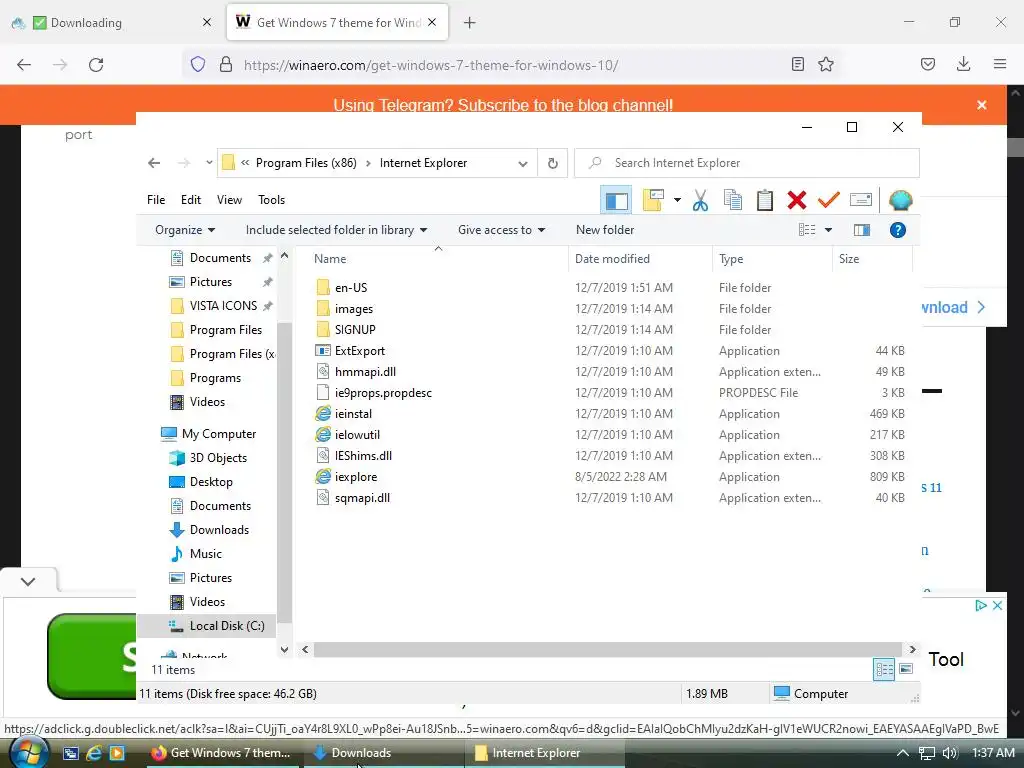Click the volume icon in system tray

click(x=950, y=753)
